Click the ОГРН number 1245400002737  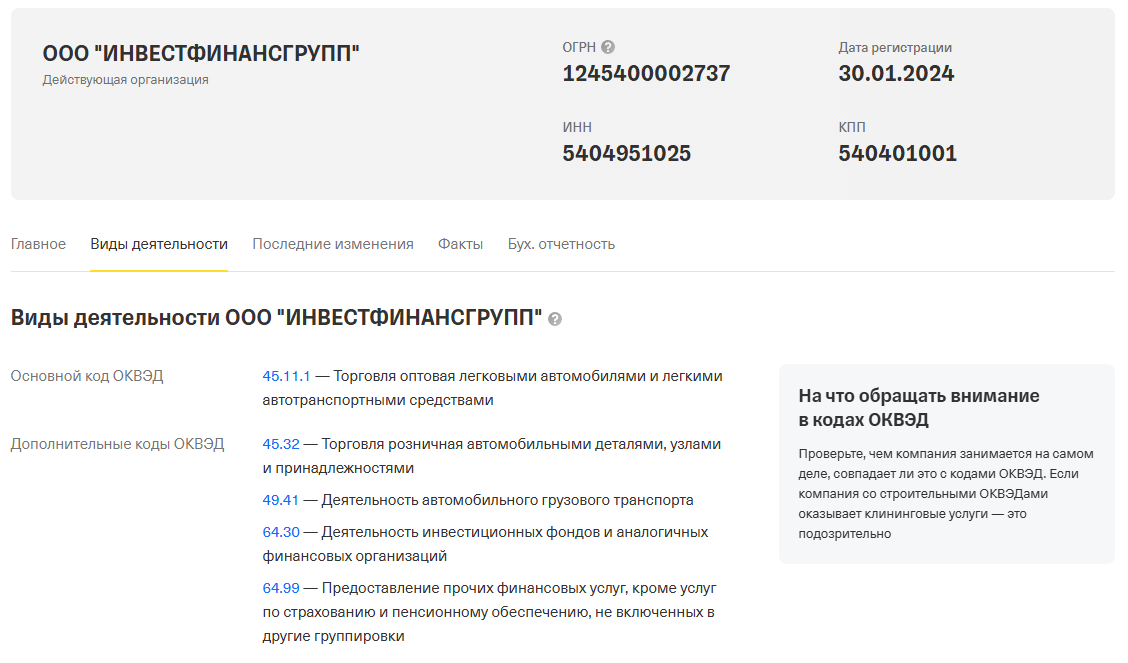[646, 74]
